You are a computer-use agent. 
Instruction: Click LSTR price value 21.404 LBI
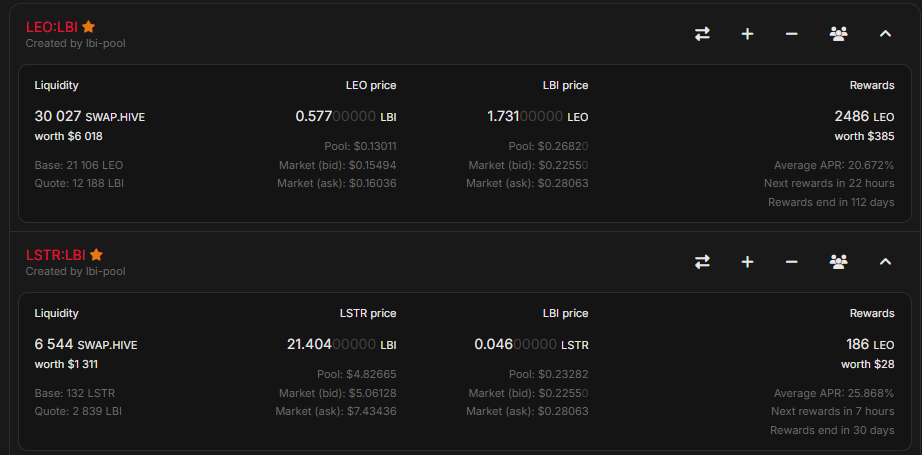(341, 344)
